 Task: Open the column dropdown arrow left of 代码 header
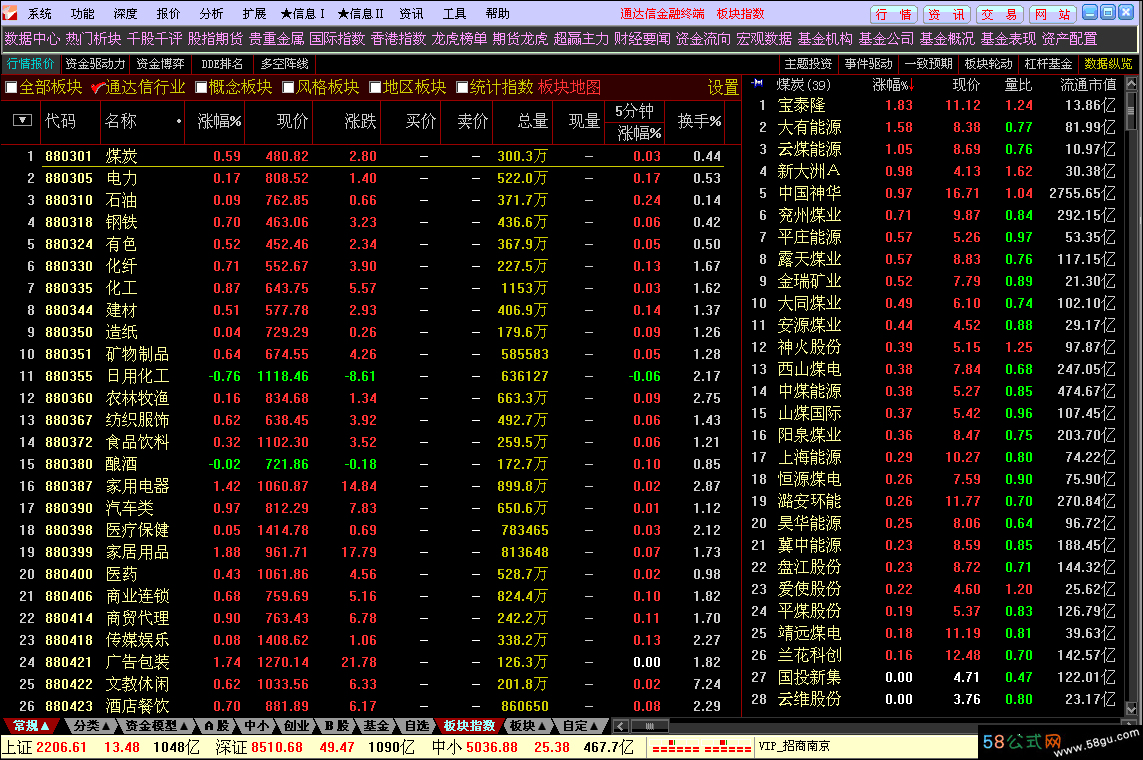click(22, 120)
